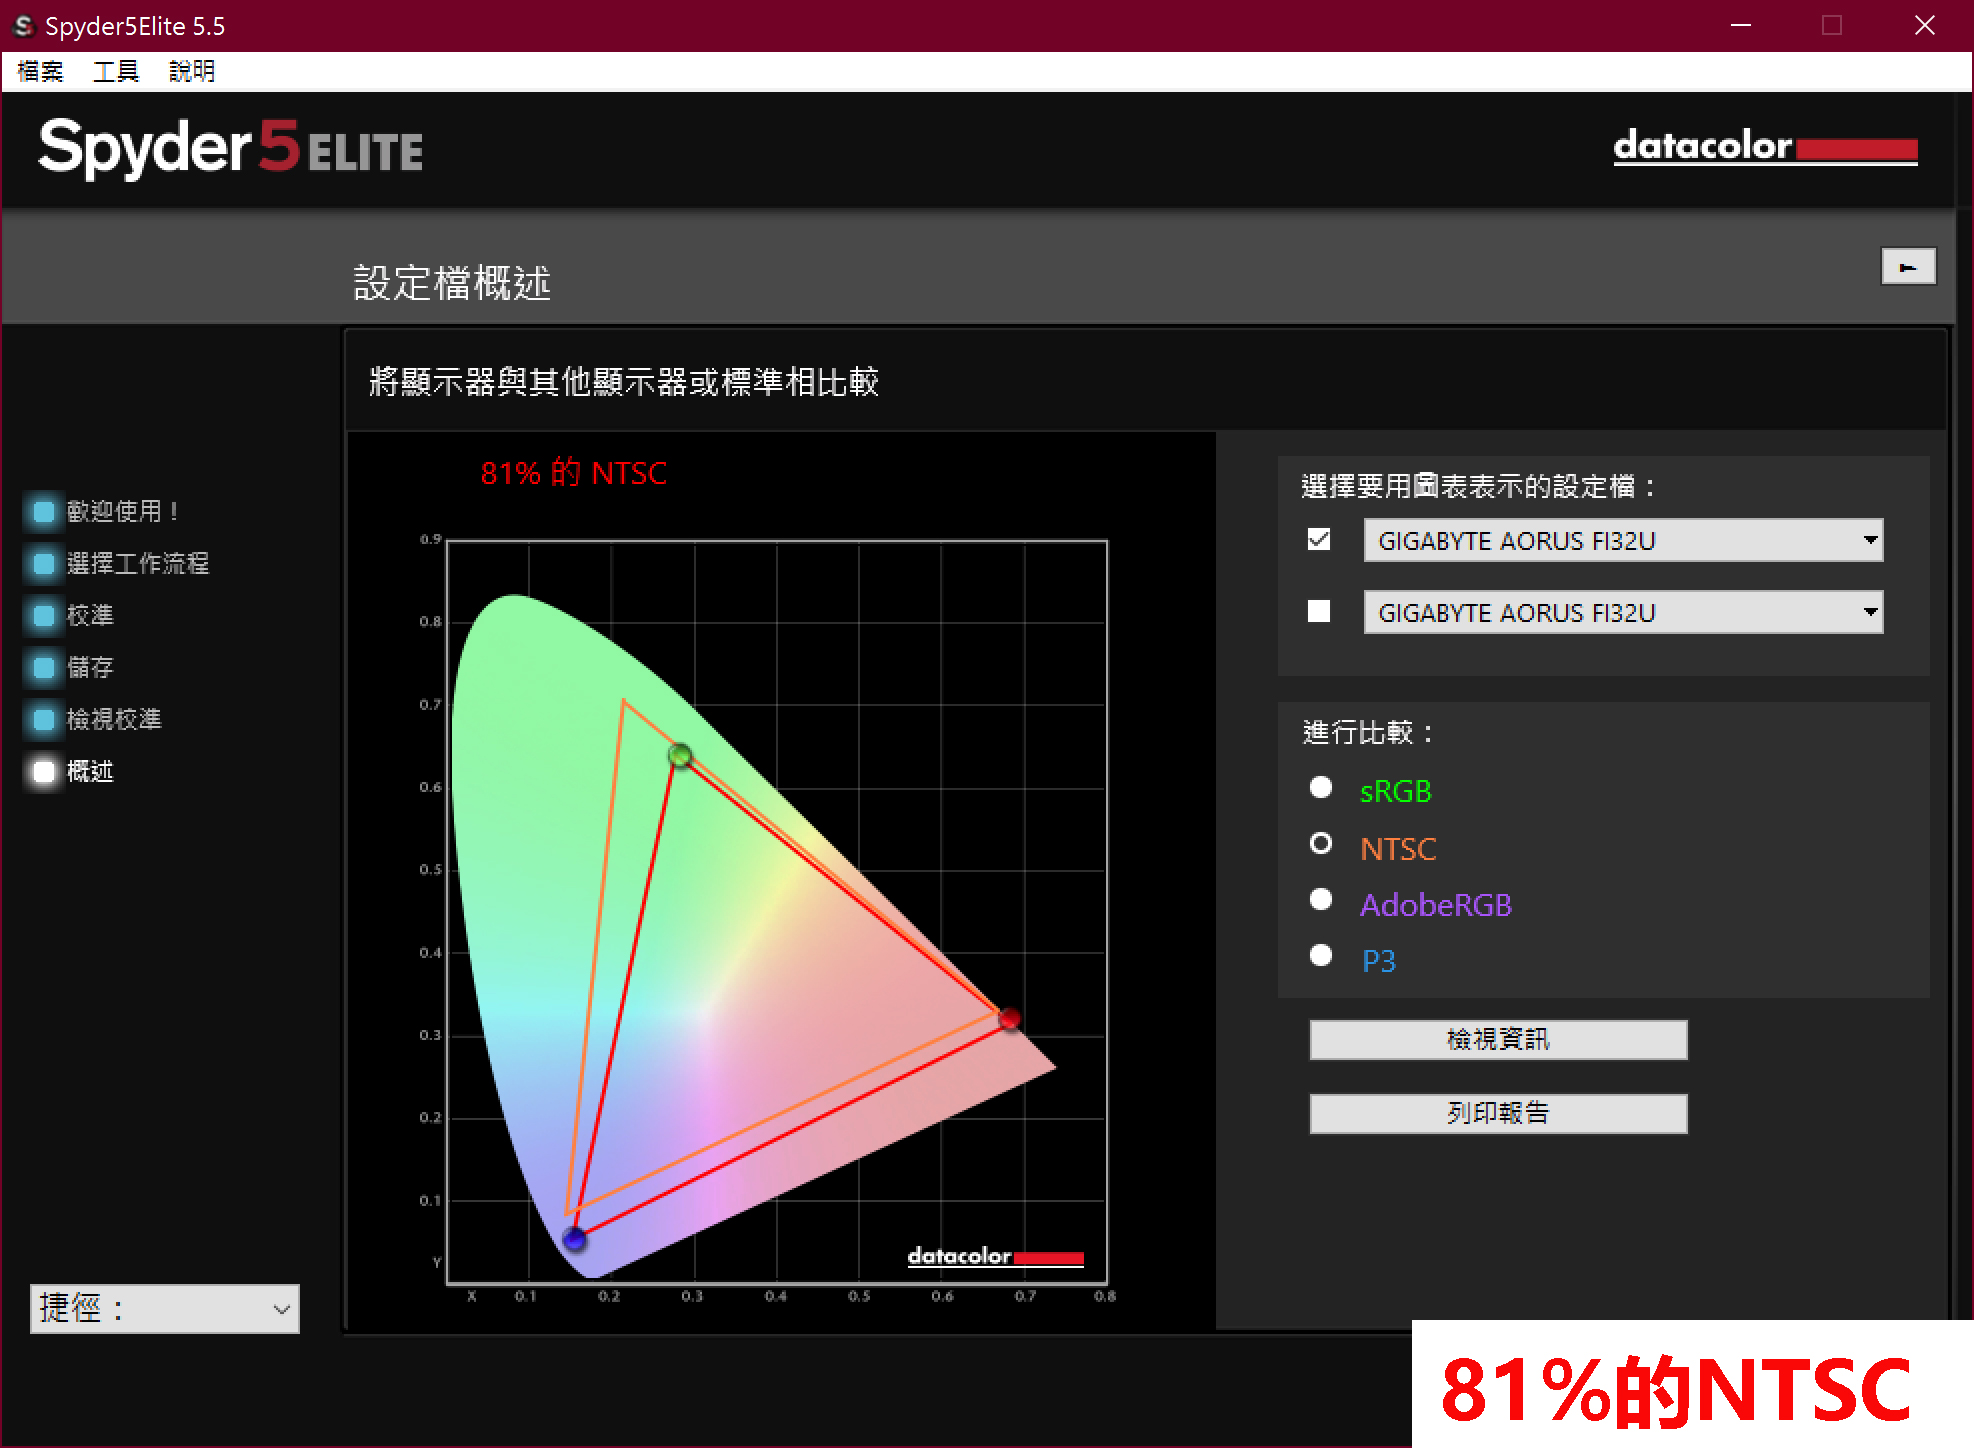Click the 校準 calibration step icon
Image resolution: width=1974 pixels, height=1448 pixels.
coord(42,615)
